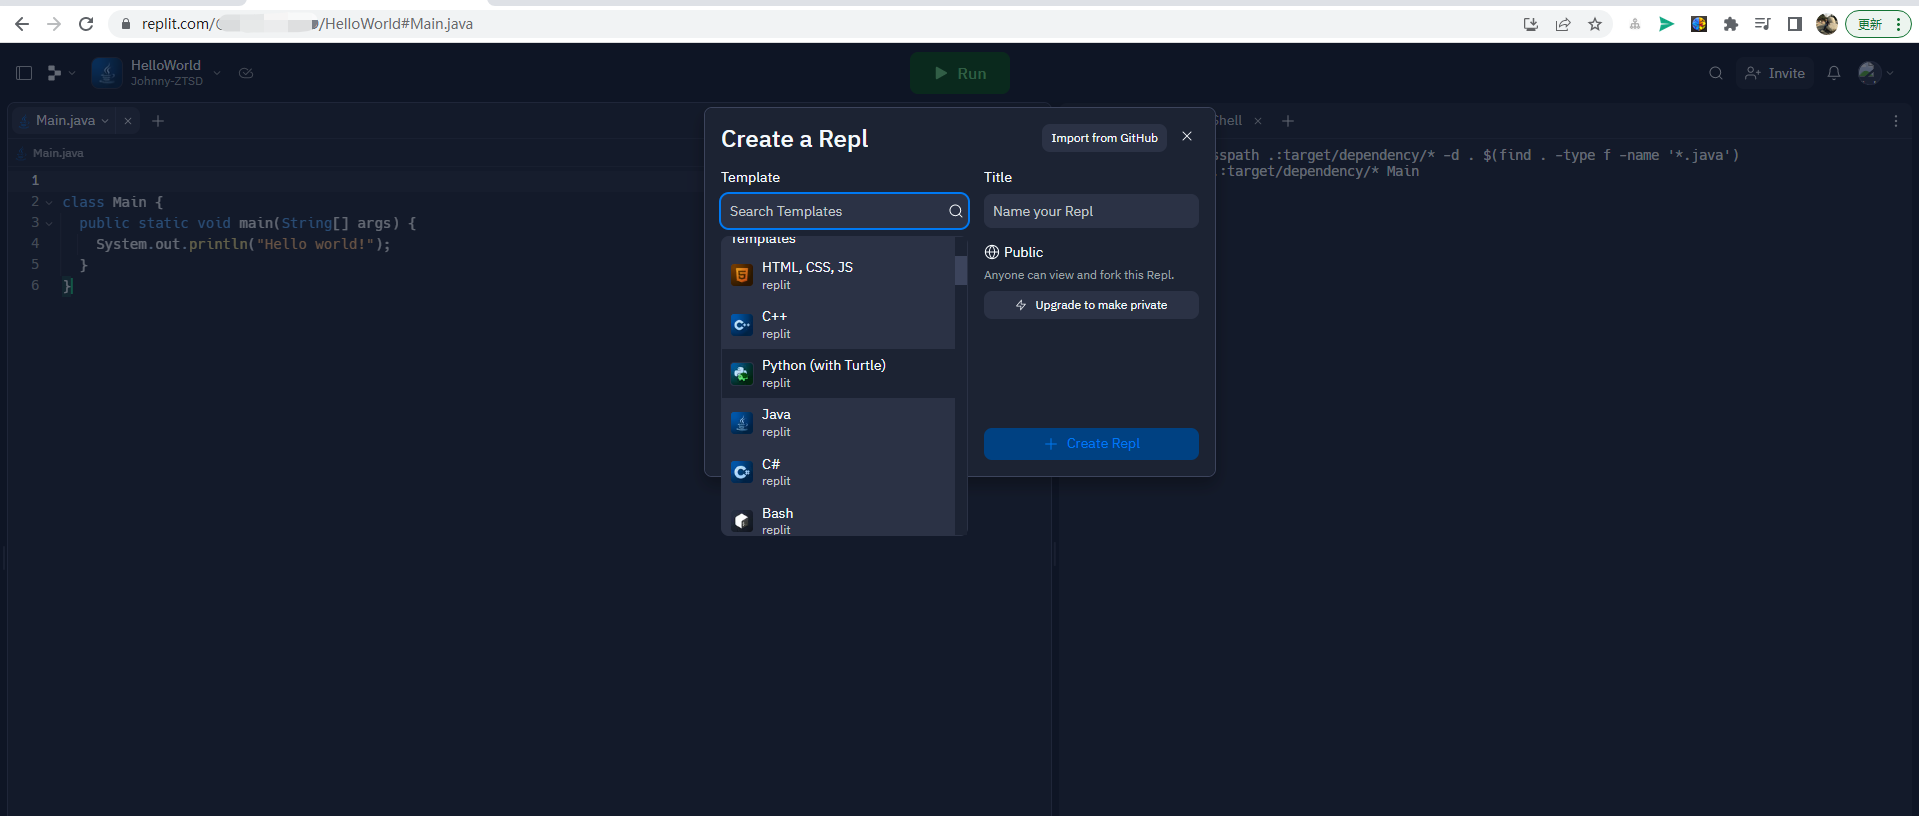This screenshot has width=1919, height=816.
Task: Click the Main.java breadcrumb label
Action: click(58, 153)
